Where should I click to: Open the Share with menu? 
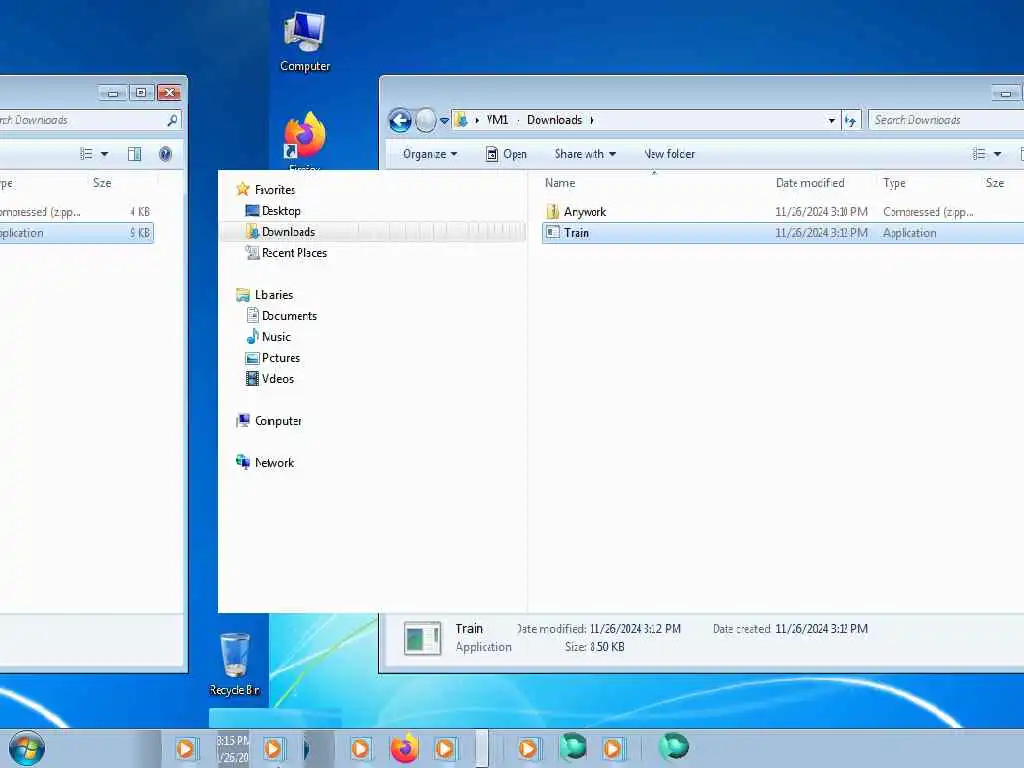click(x=585, y=154)
